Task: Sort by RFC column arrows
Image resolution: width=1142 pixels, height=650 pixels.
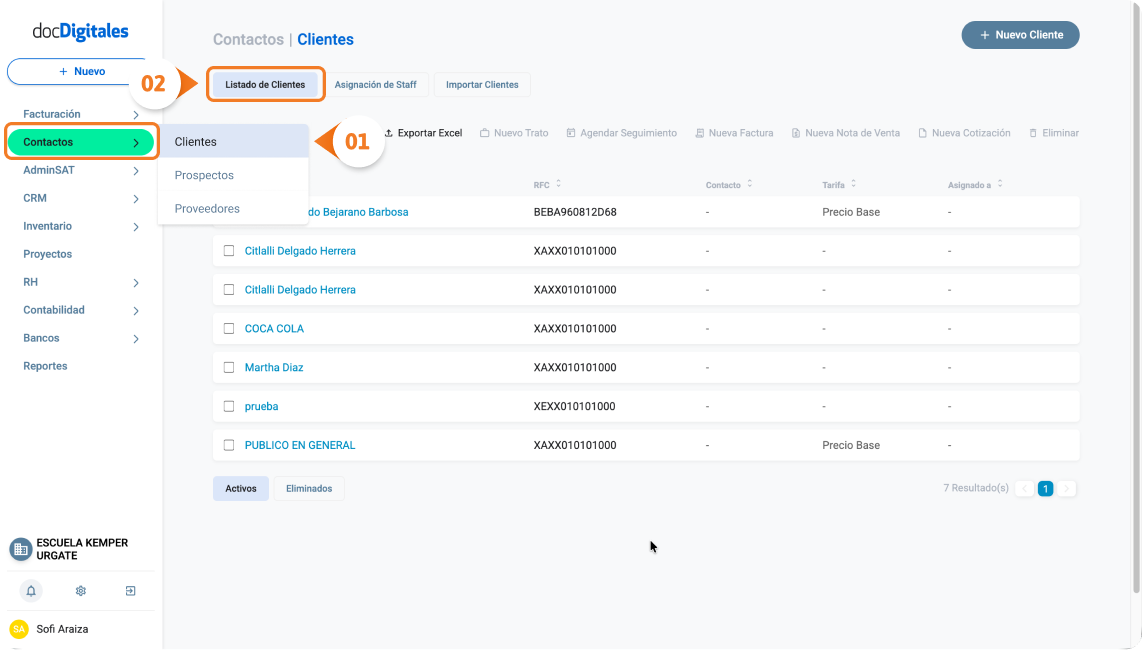Action: point(559,184)
